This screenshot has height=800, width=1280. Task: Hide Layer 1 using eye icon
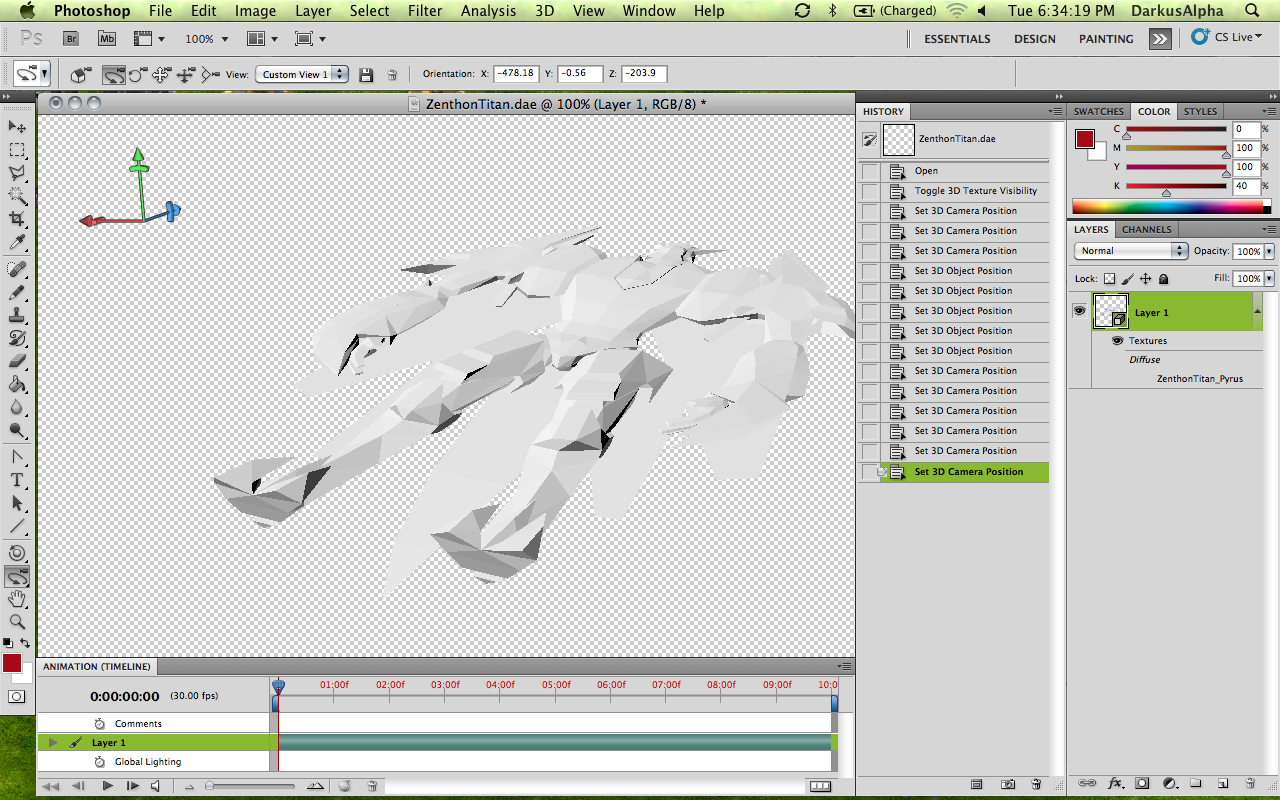click(1079, 311)
